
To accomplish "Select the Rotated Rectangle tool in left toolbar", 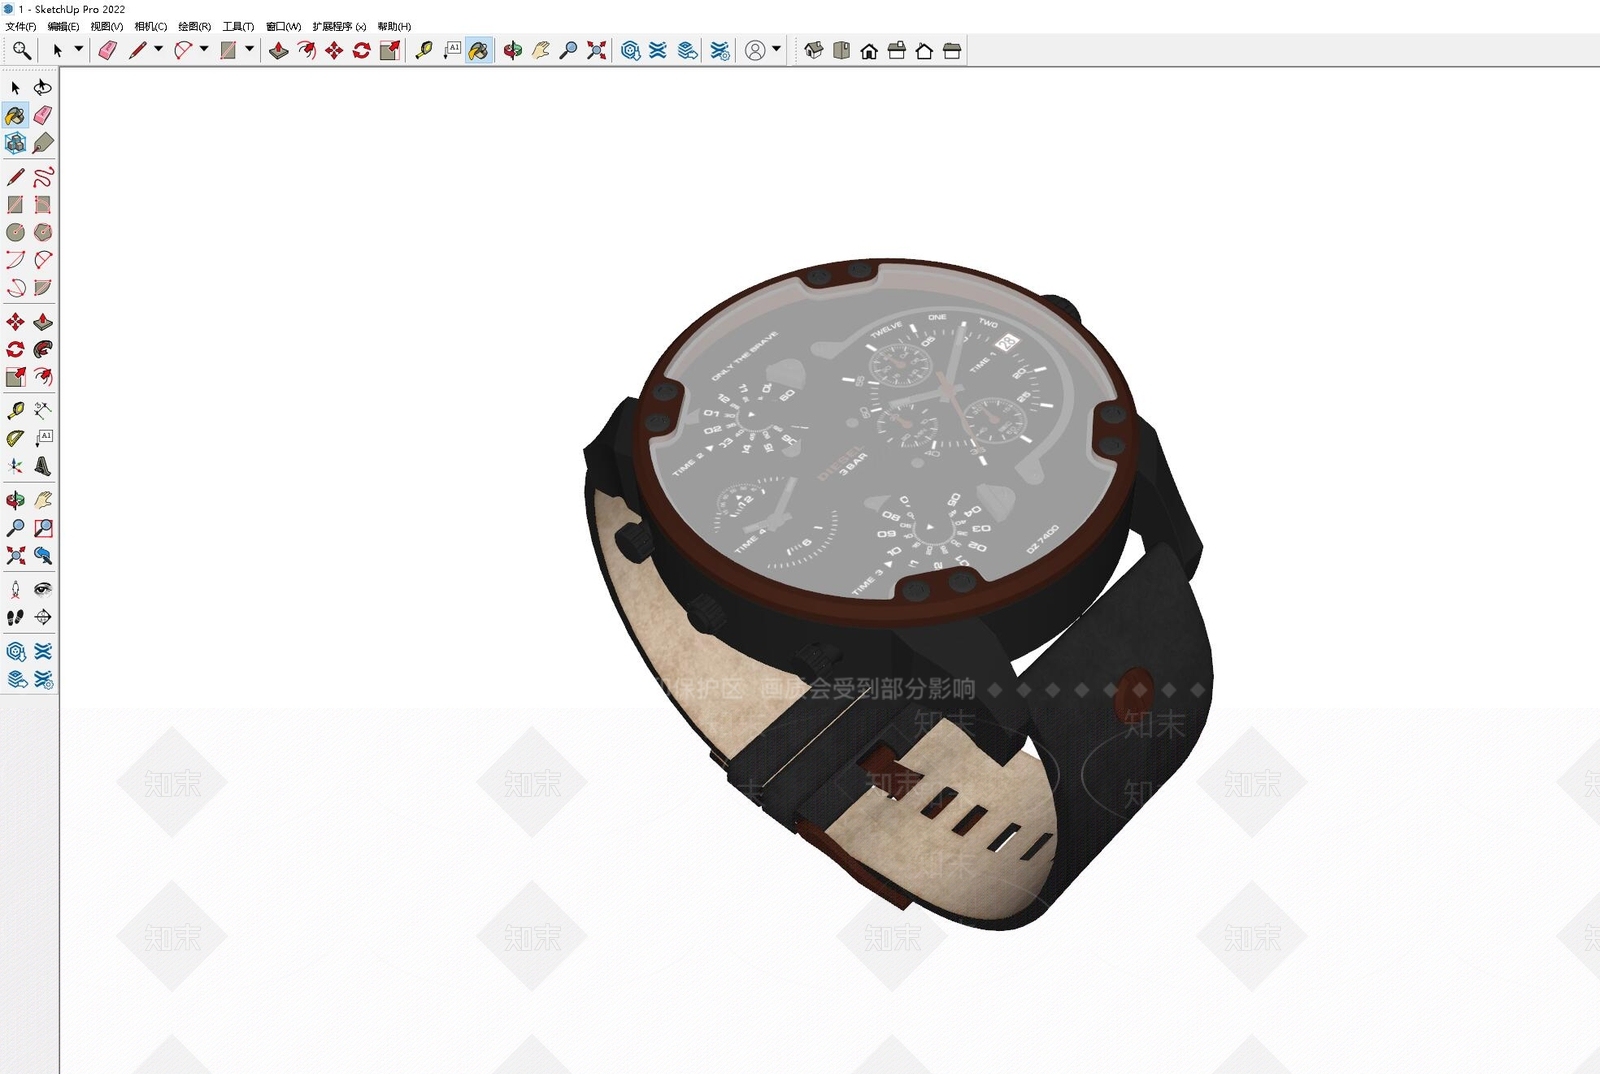I will click(x=43, y=205).
